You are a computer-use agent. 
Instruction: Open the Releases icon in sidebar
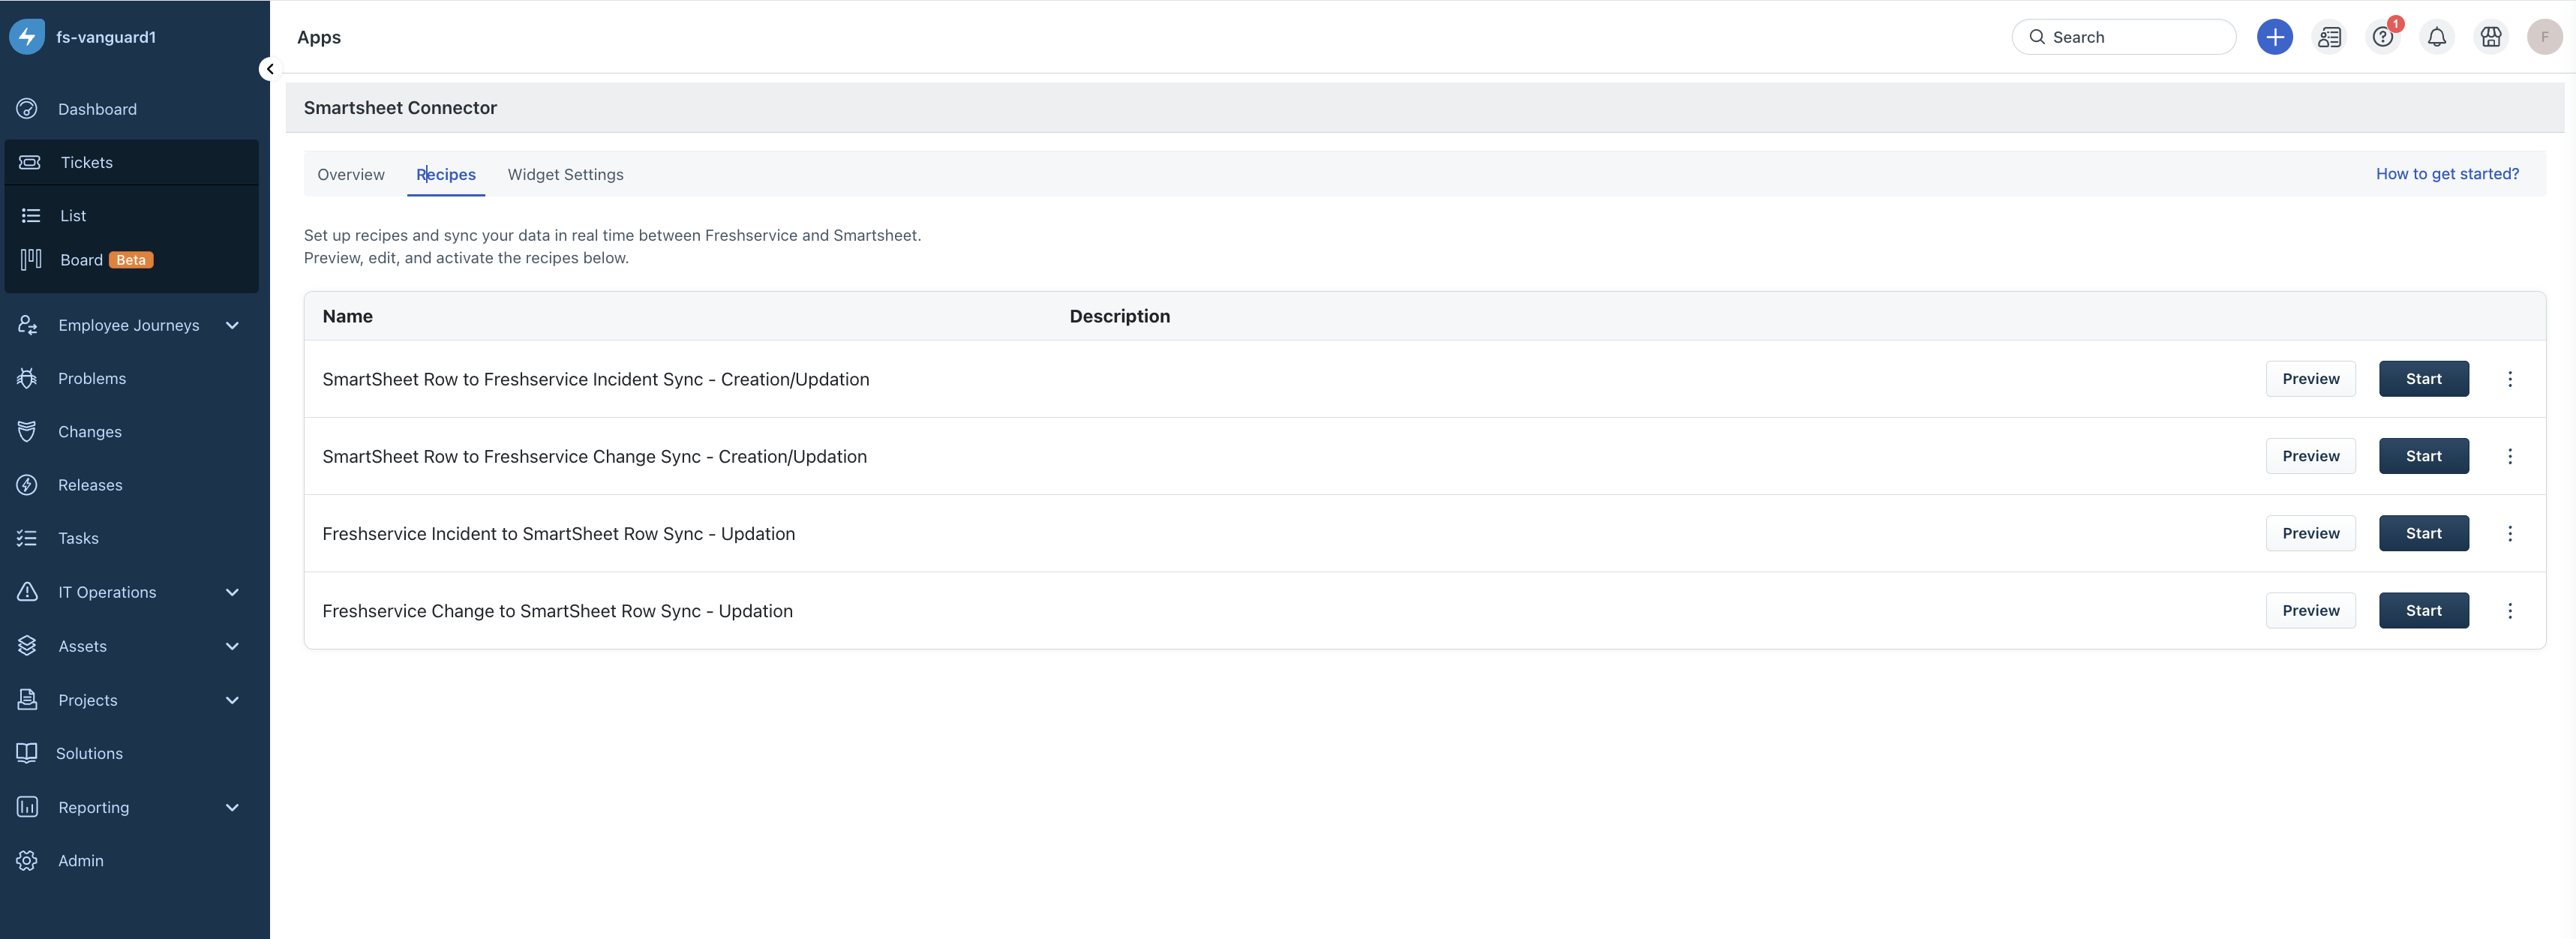[x=27, y=485]
